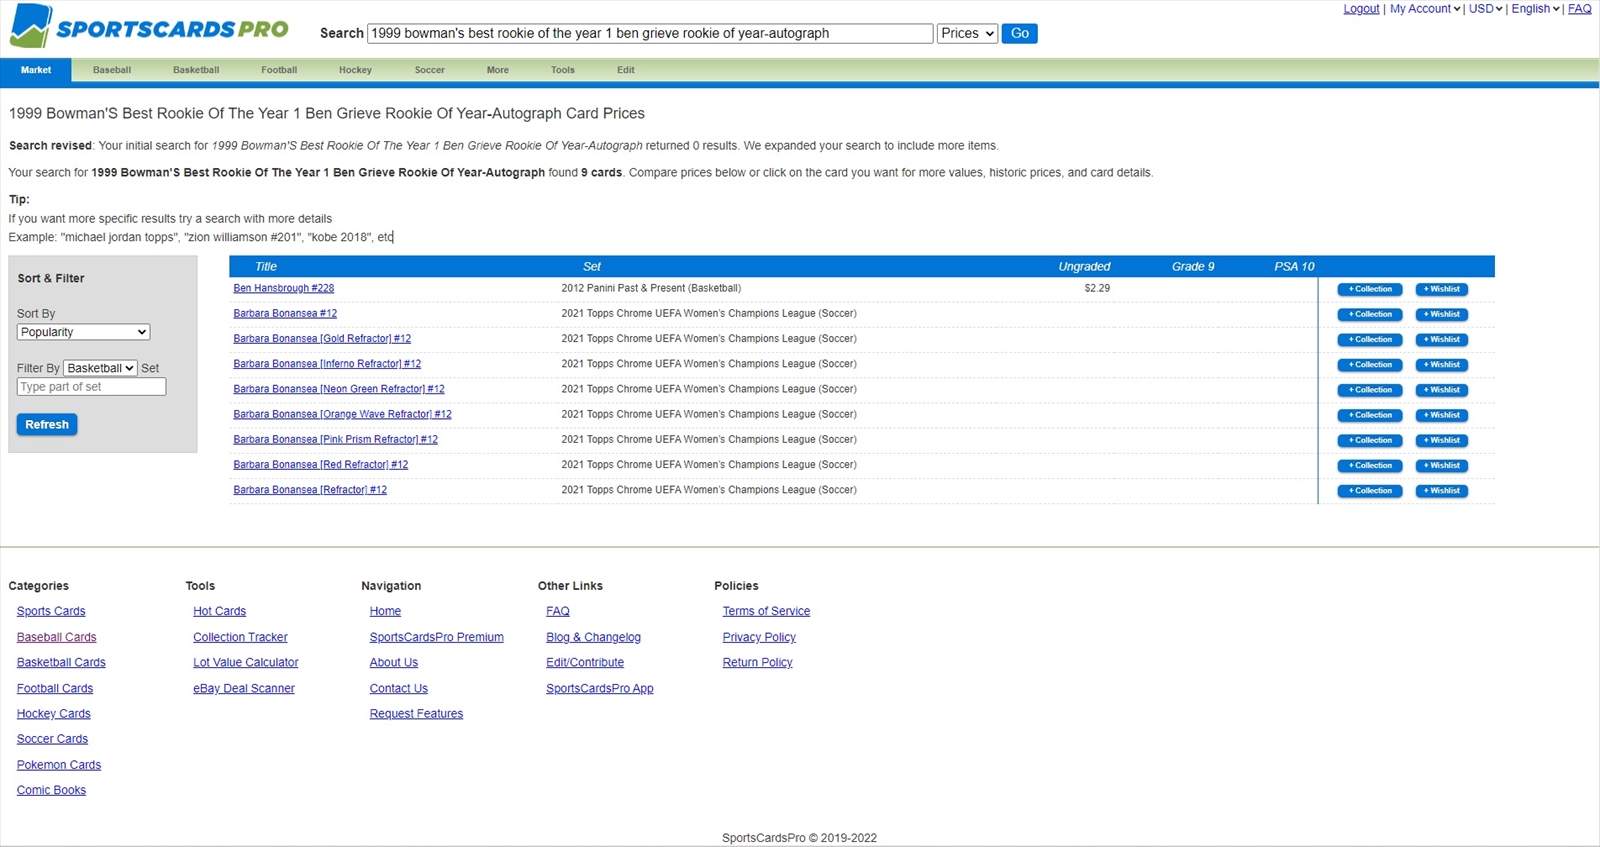Sort by Ungraded column header
The height and width of the screenshot is (847, 1600).
(1084, 267)
